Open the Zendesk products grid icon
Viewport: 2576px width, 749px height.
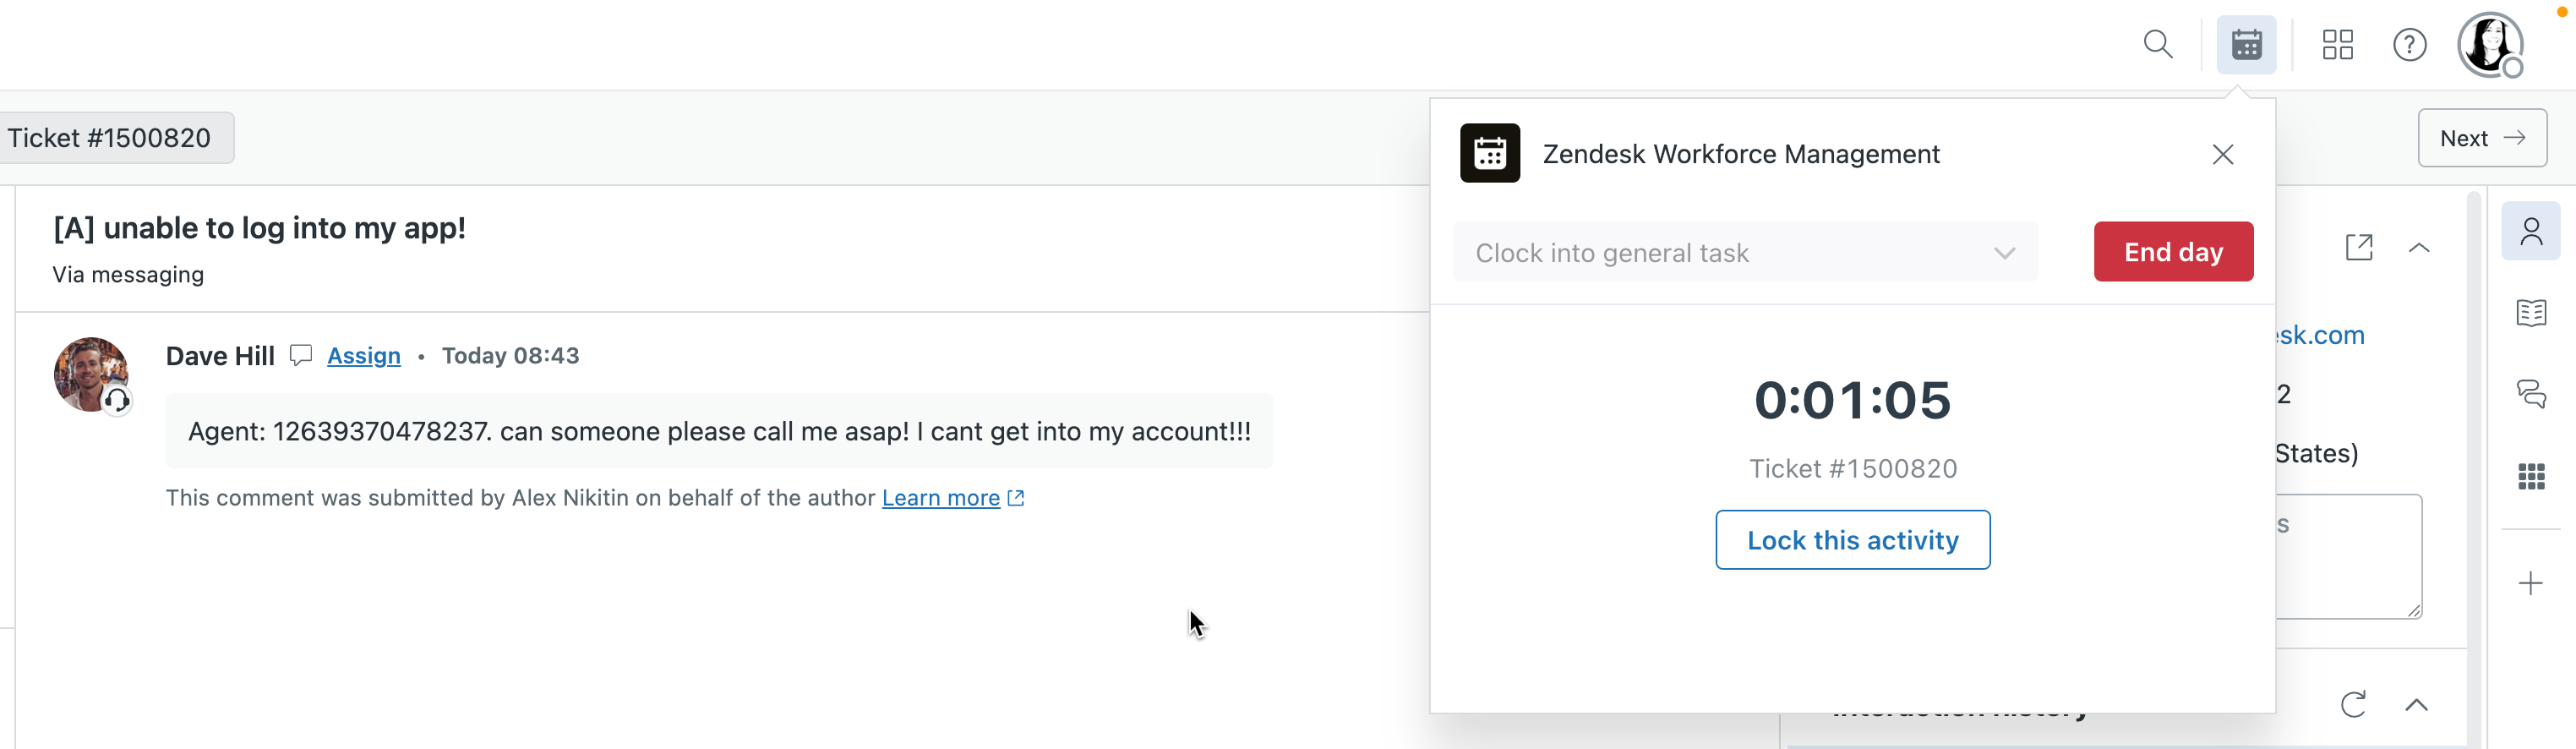2337,45
